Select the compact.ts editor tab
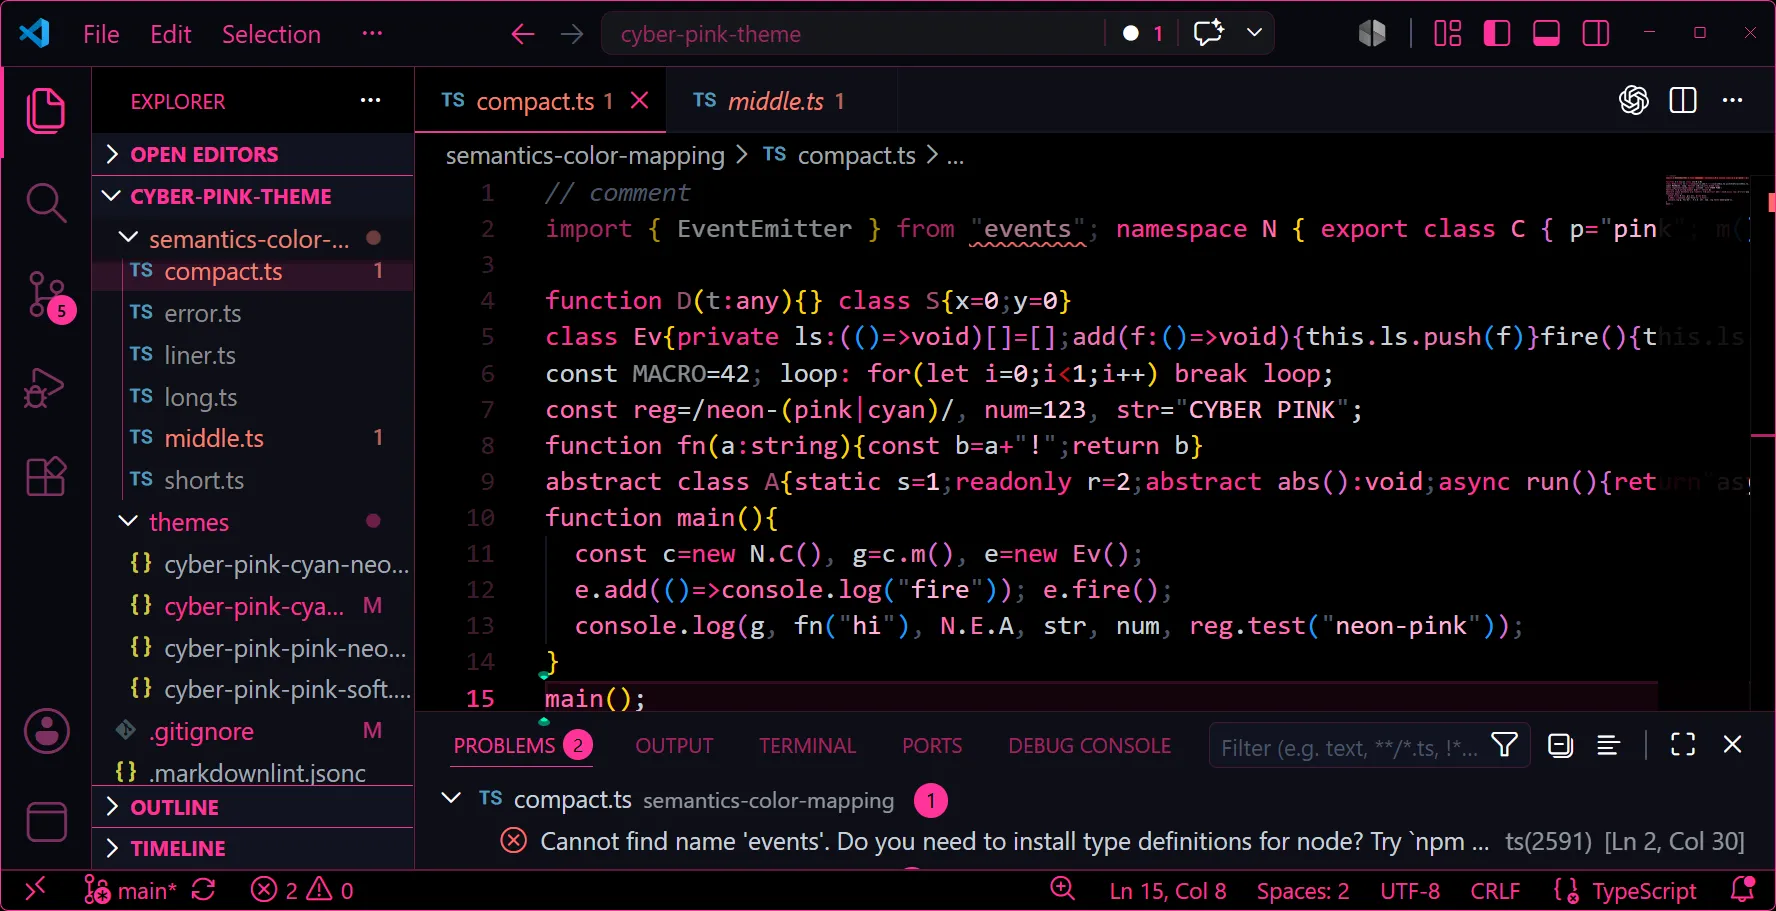The height and width of the screenshot is (911, 1776). pos(540,101)
